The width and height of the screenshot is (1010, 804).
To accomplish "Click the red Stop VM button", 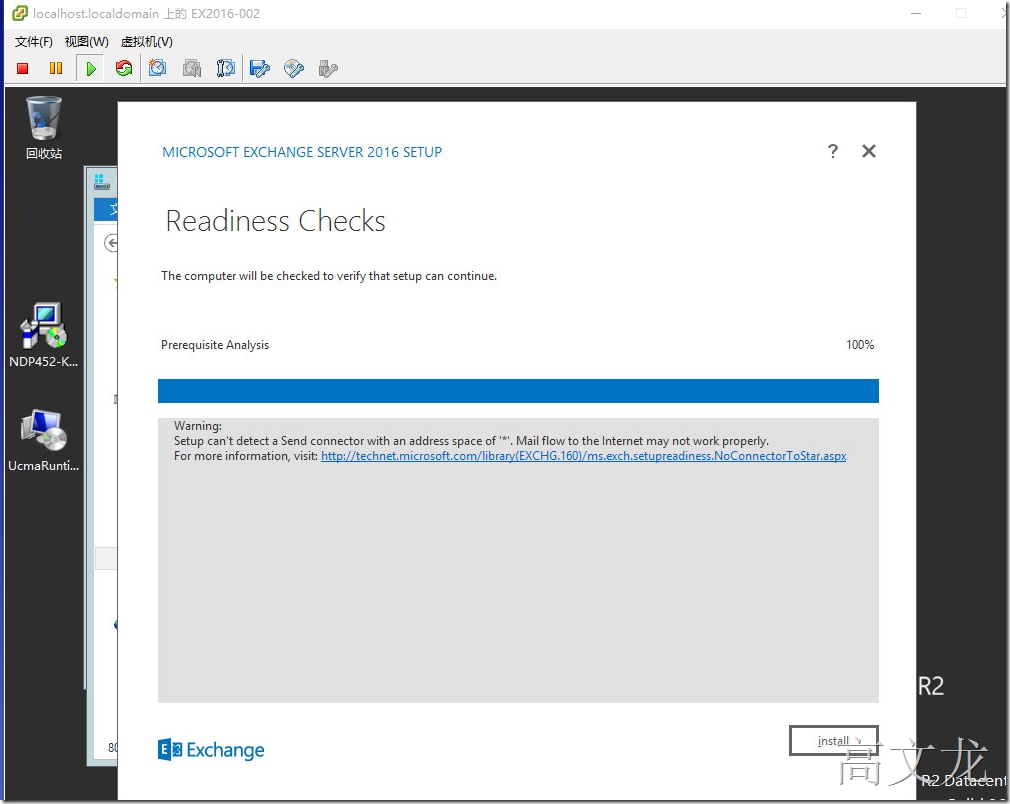I will 23,68.
